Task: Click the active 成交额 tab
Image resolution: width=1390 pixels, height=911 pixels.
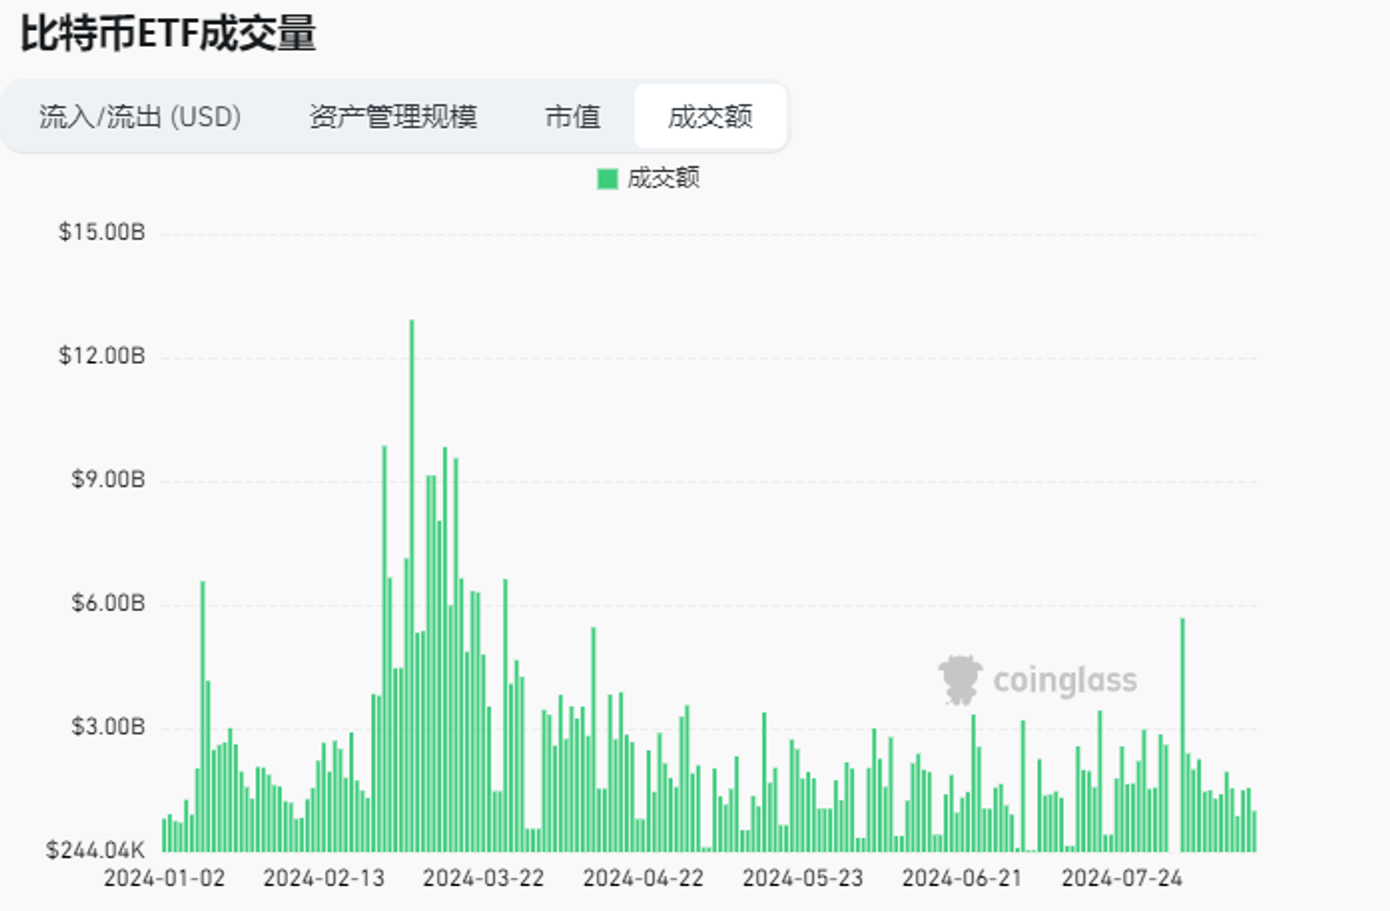Action: [x=710, y=117]
